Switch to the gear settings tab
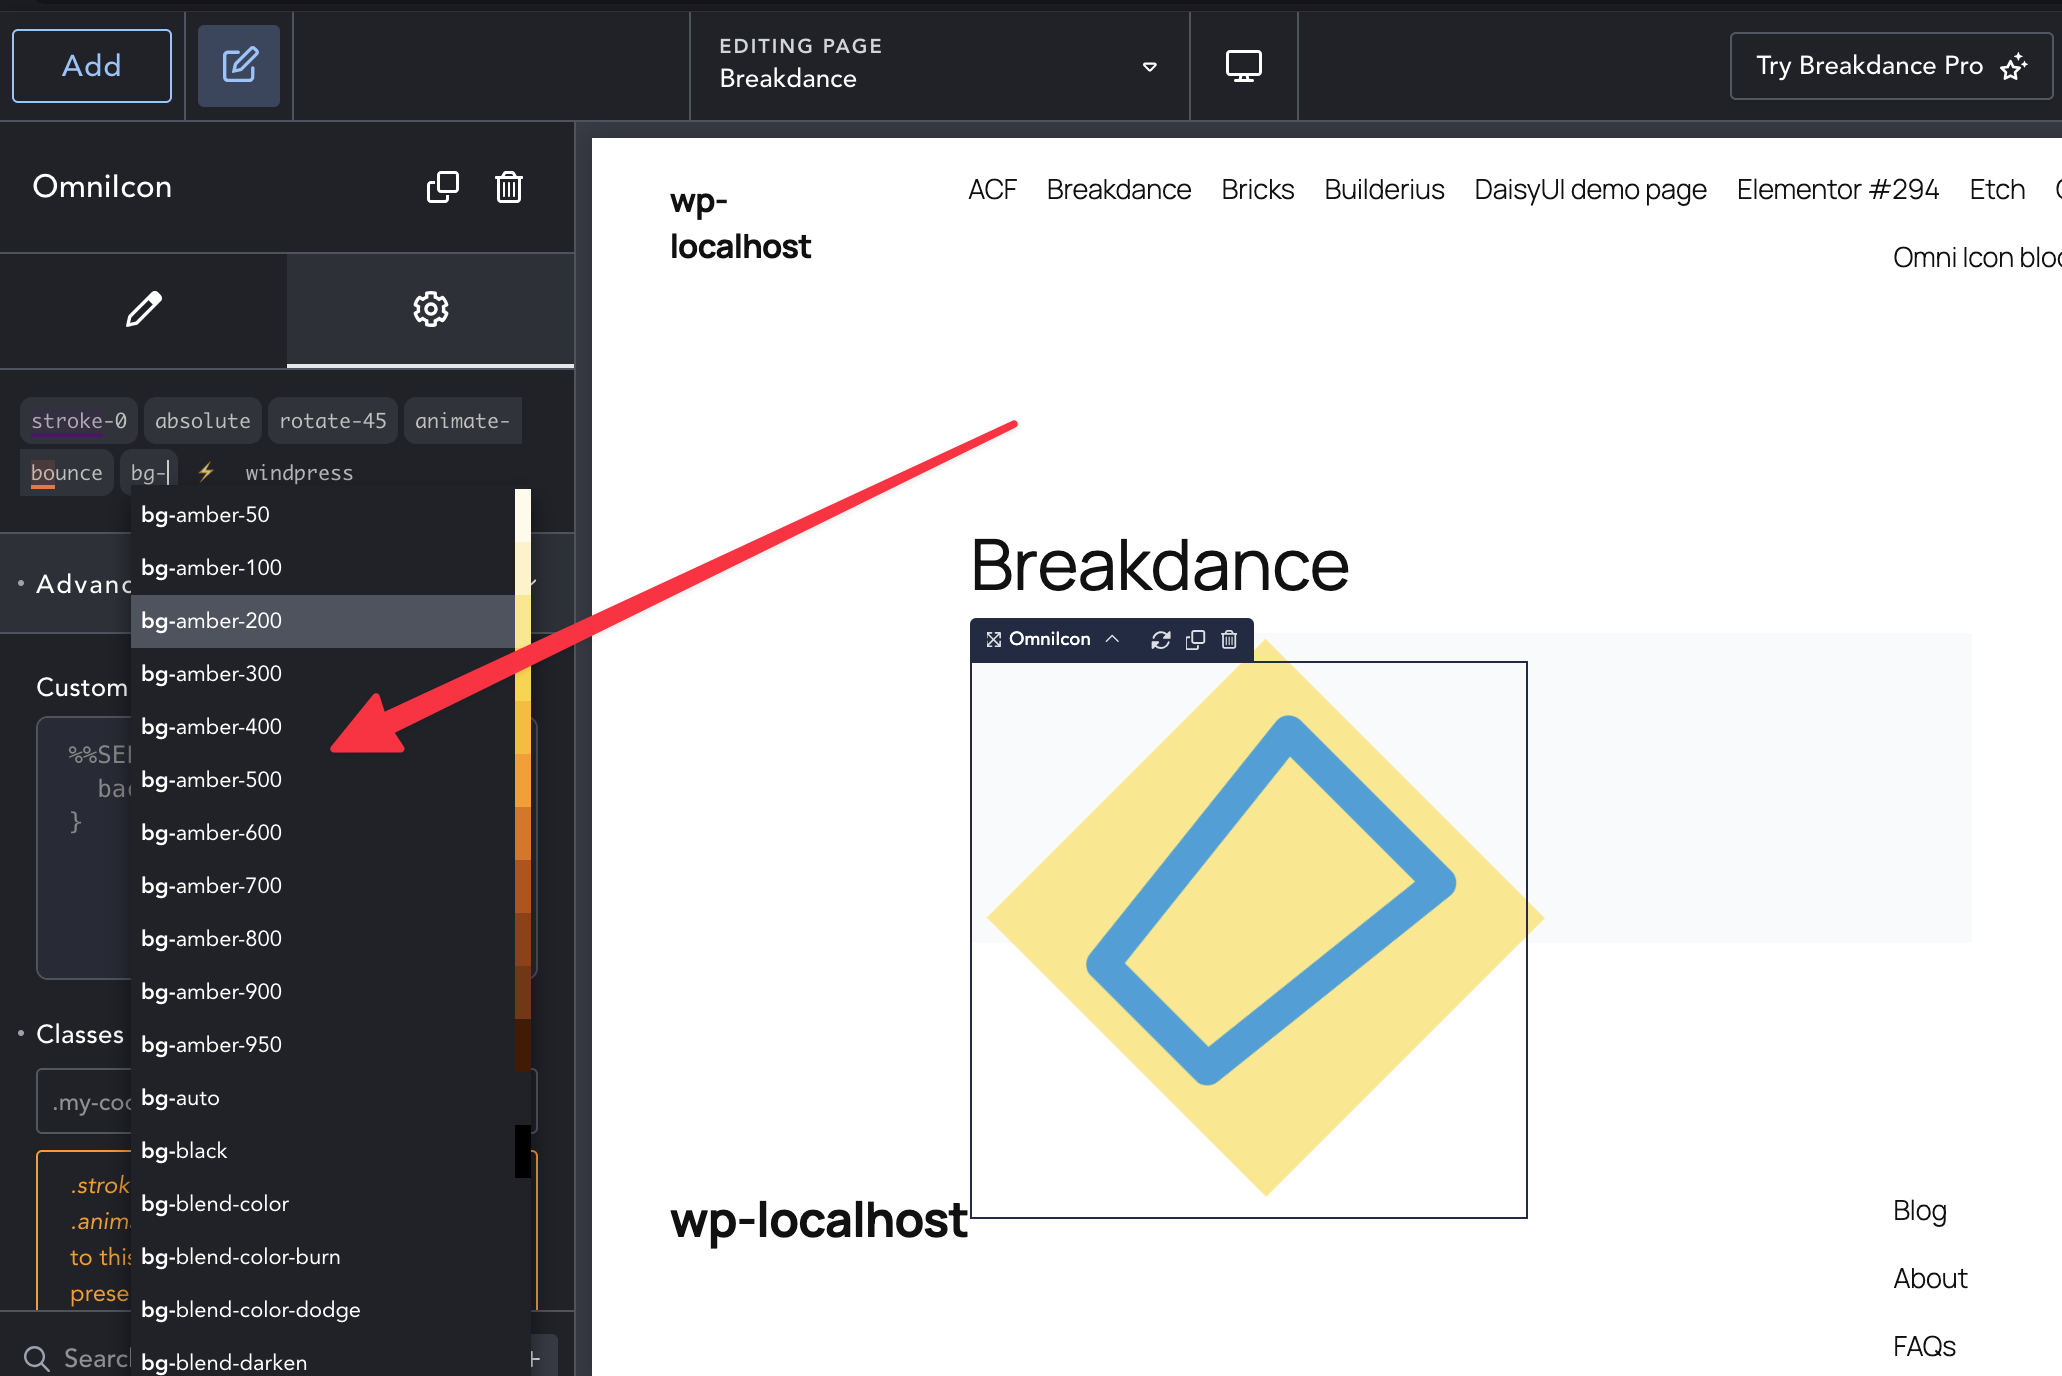The height and width of the screenshot is (1376, 2062). pos(431,309)
